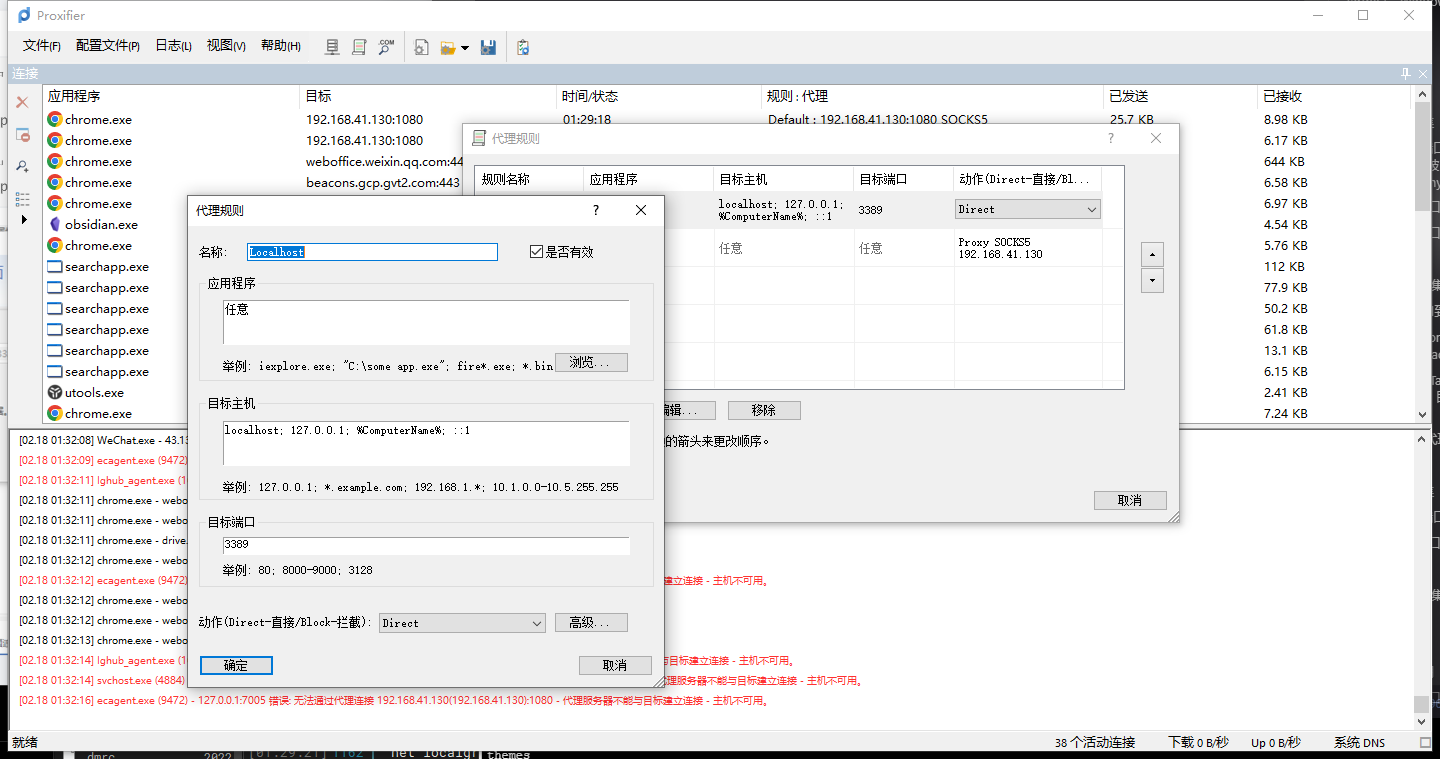Click searchapp.exe icon in the 112 KB row
Screen dimensions: 1440x759
tap(55, 266)
